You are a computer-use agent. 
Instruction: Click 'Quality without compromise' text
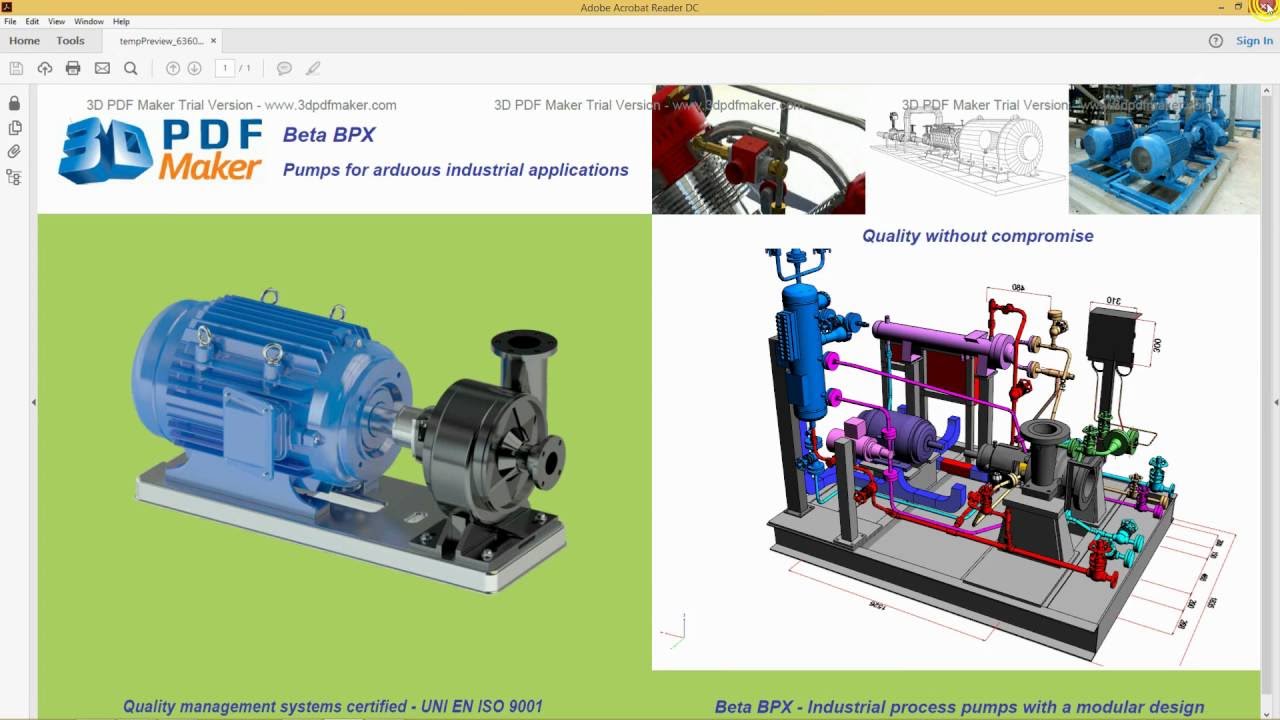(978, 236)
